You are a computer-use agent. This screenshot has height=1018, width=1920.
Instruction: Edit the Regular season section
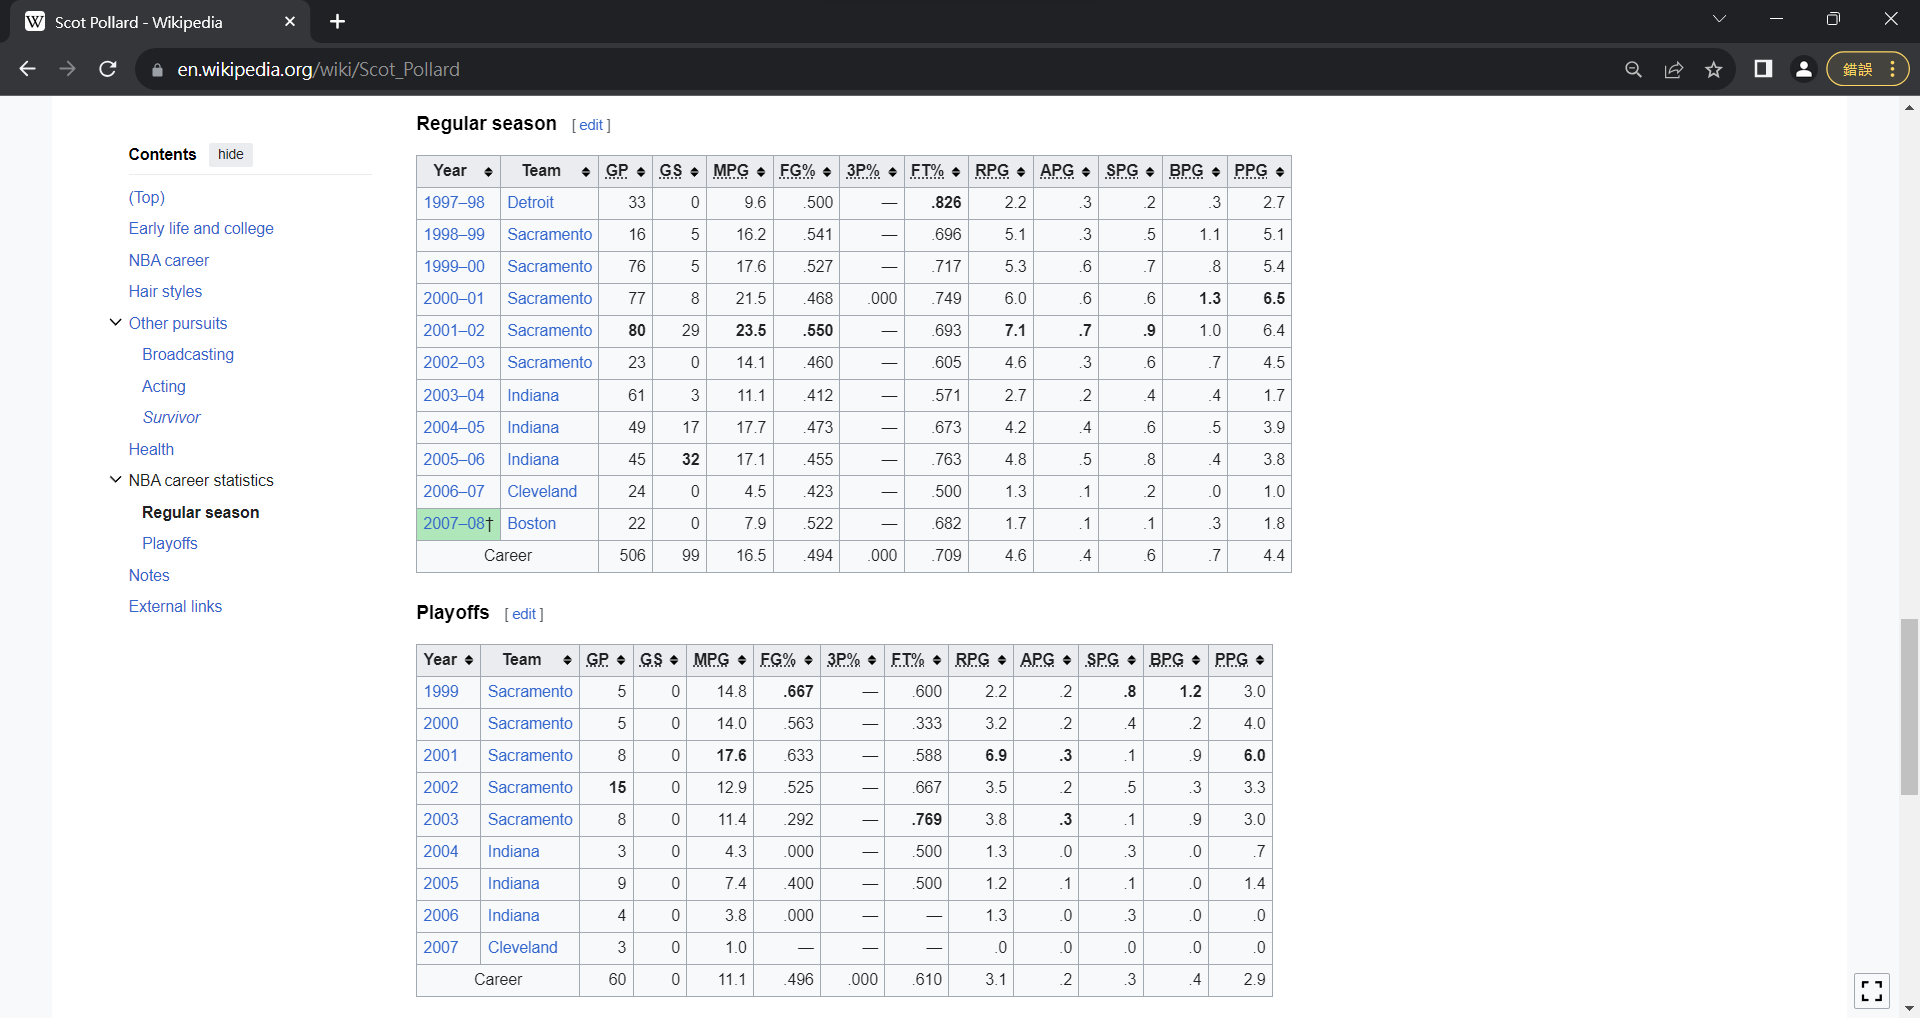(591, 125)
